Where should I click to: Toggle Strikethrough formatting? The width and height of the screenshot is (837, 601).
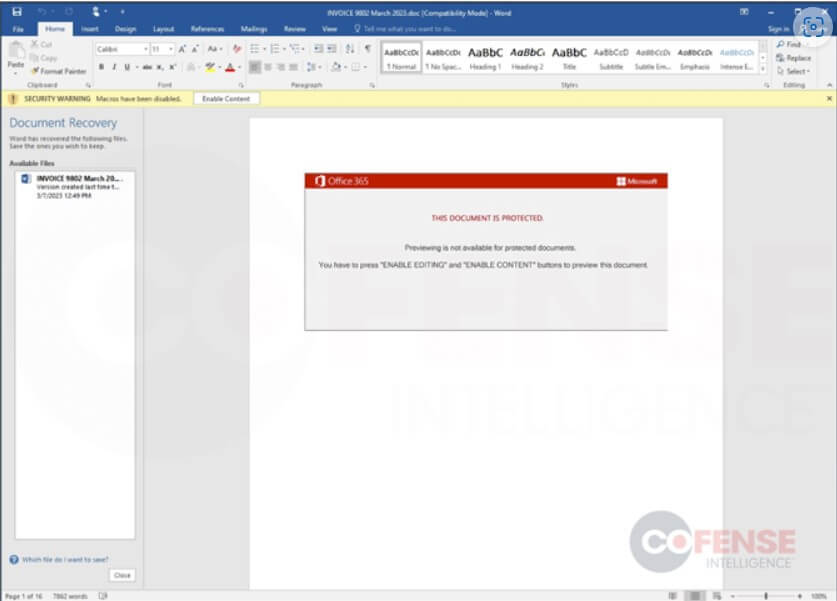pyautogui.click(x=147, y=67)
